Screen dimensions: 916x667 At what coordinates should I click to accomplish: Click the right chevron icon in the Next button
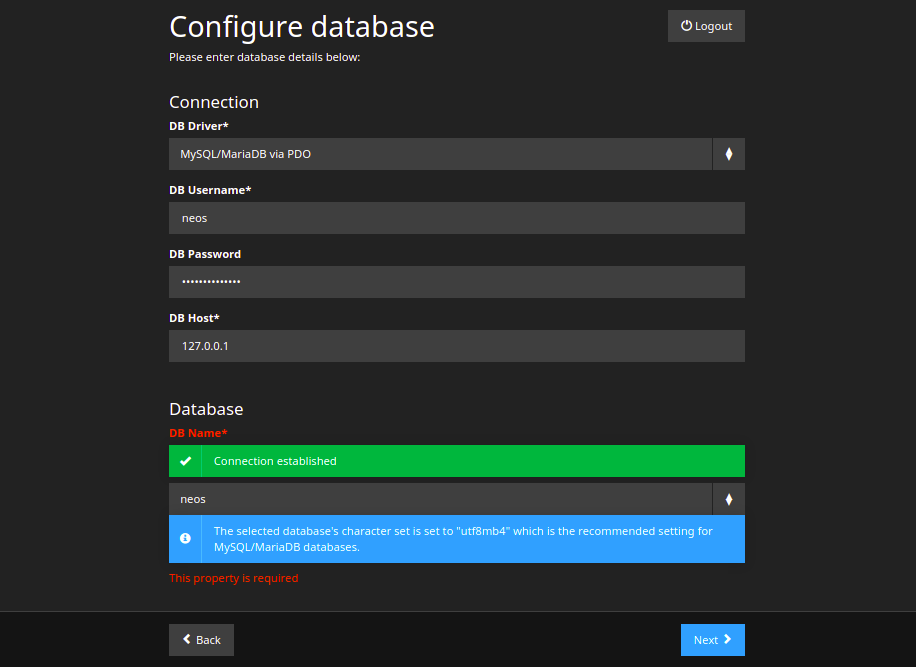(726, 639)
